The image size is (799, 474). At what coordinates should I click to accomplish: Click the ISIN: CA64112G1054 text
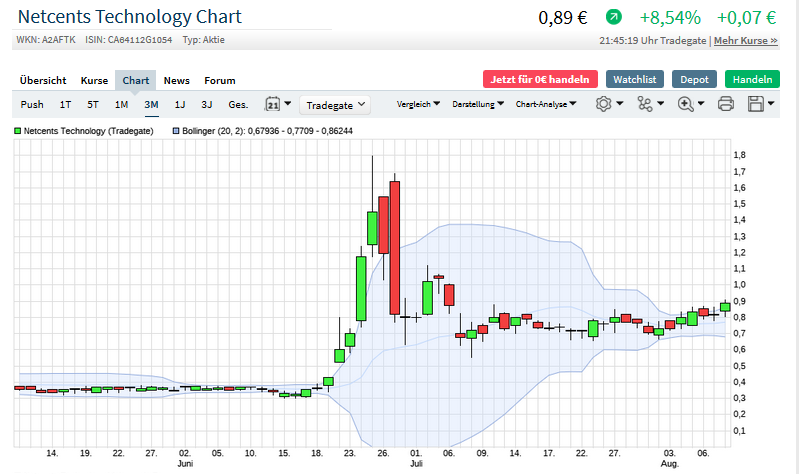[128, 40]
